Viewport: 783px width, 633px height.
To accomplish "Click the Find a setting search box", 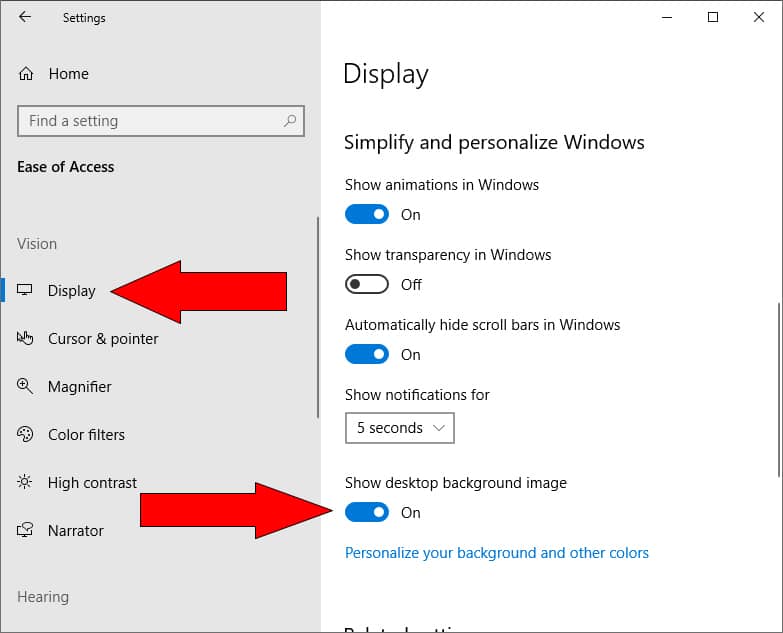I will [x=150, y=121].
